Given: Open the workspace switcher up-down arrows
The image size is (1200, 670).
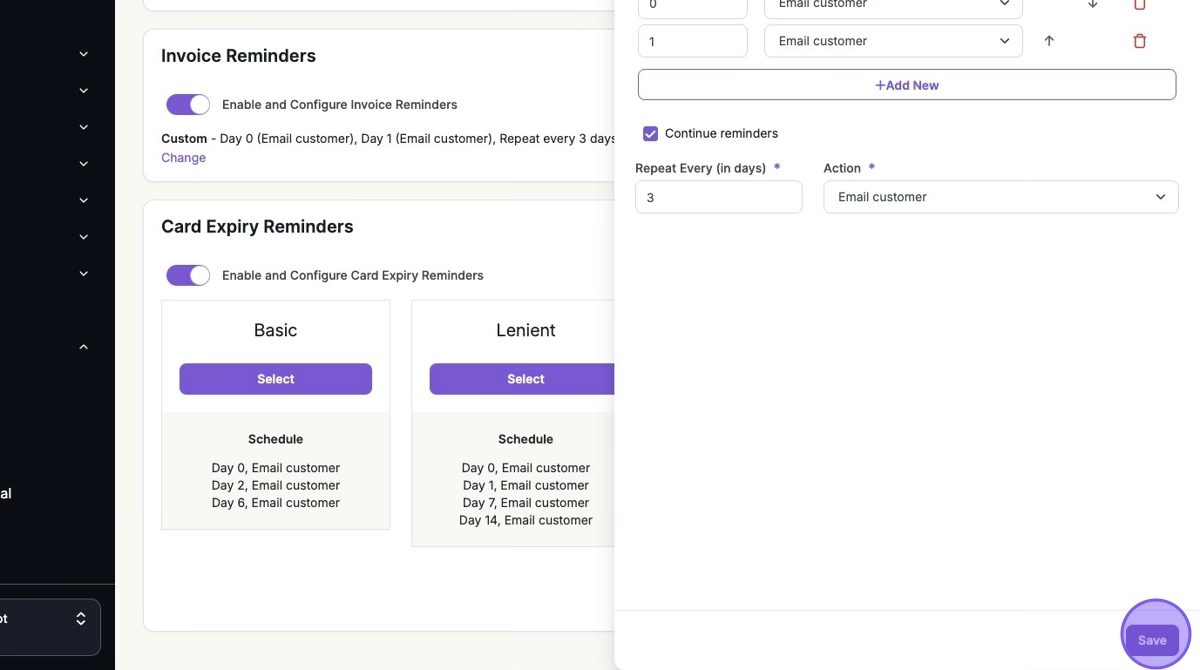Looking at the screenshot, I should point(81,619).
